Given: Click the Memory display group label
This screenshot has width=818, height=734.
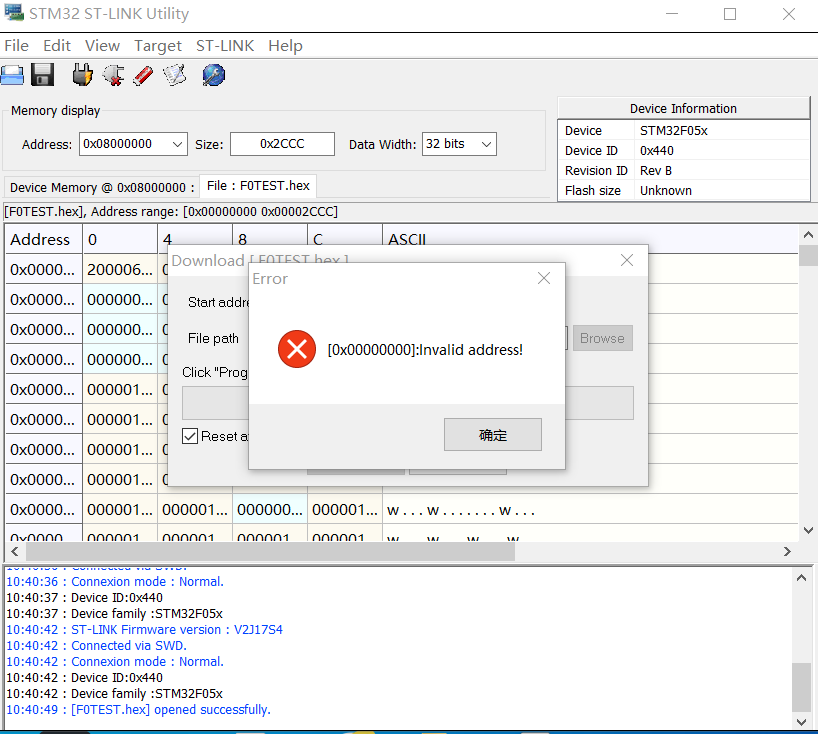Looking at the screenshot, I should [x=55, y=111].
